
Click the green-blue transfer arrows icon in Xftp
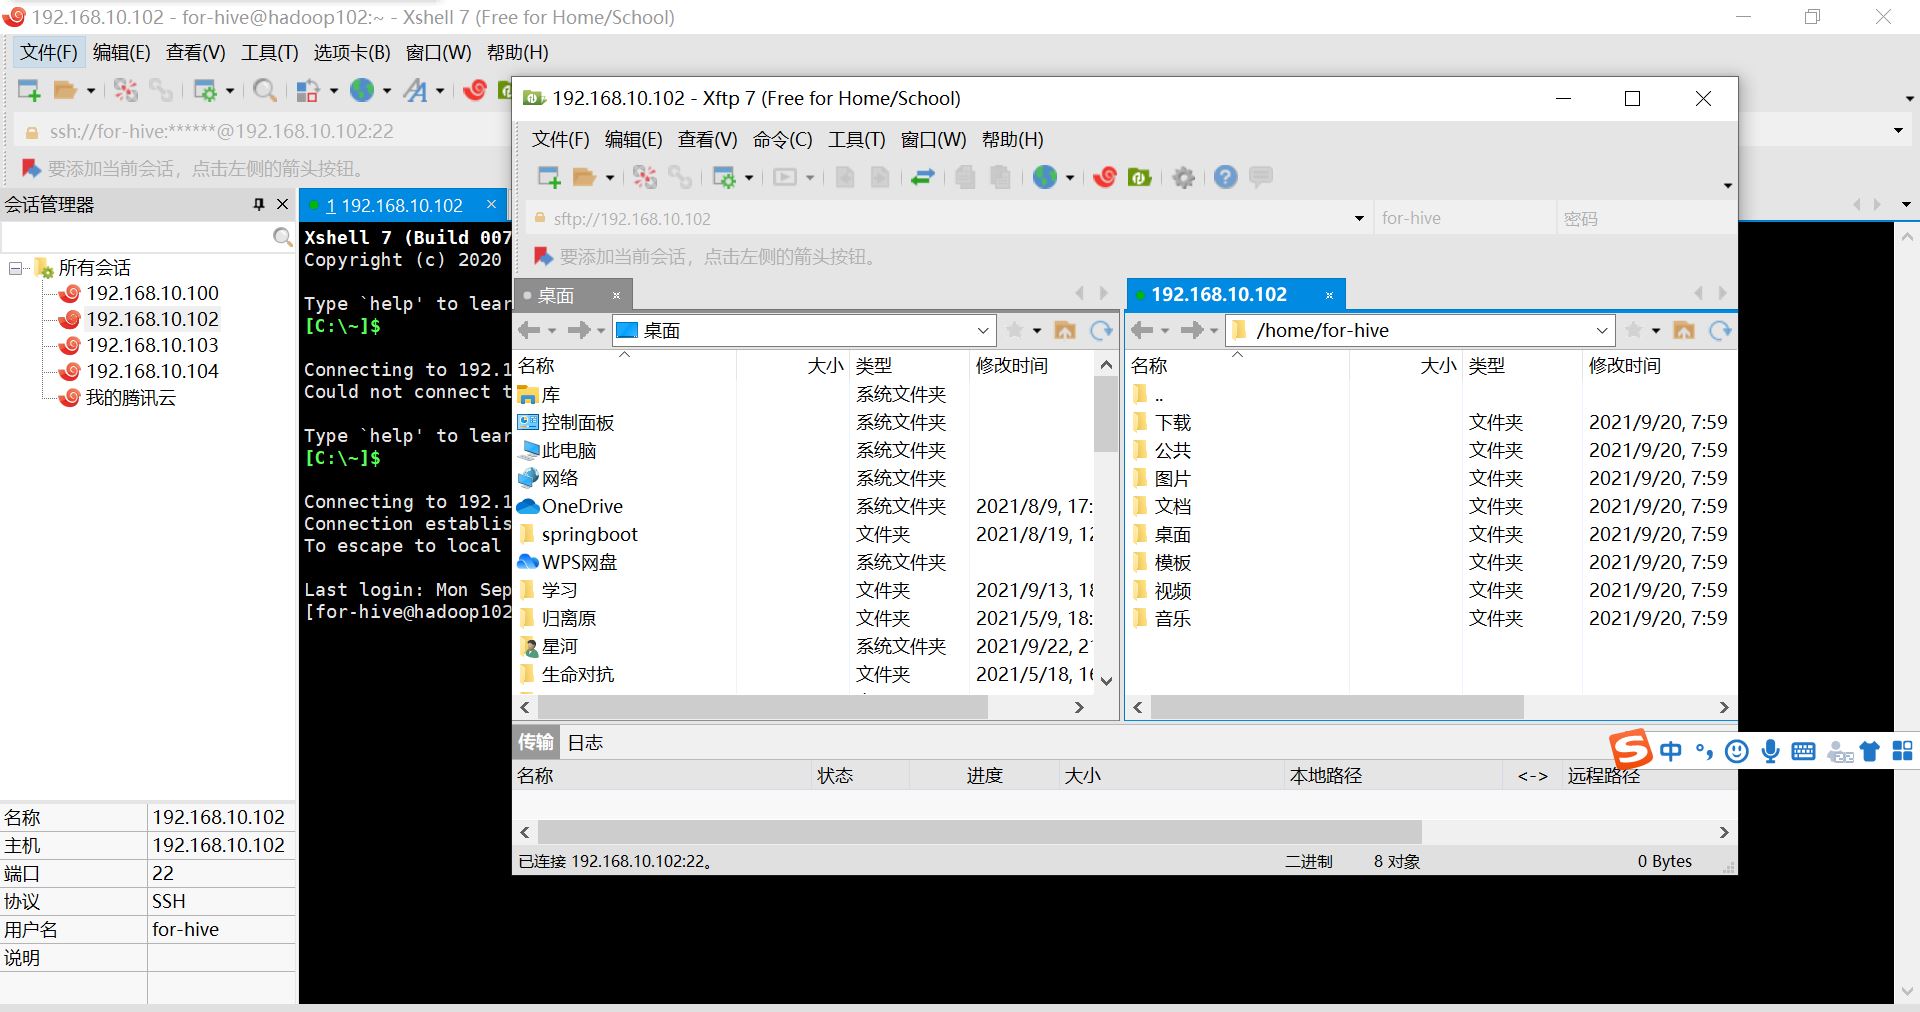click(922, 177)
